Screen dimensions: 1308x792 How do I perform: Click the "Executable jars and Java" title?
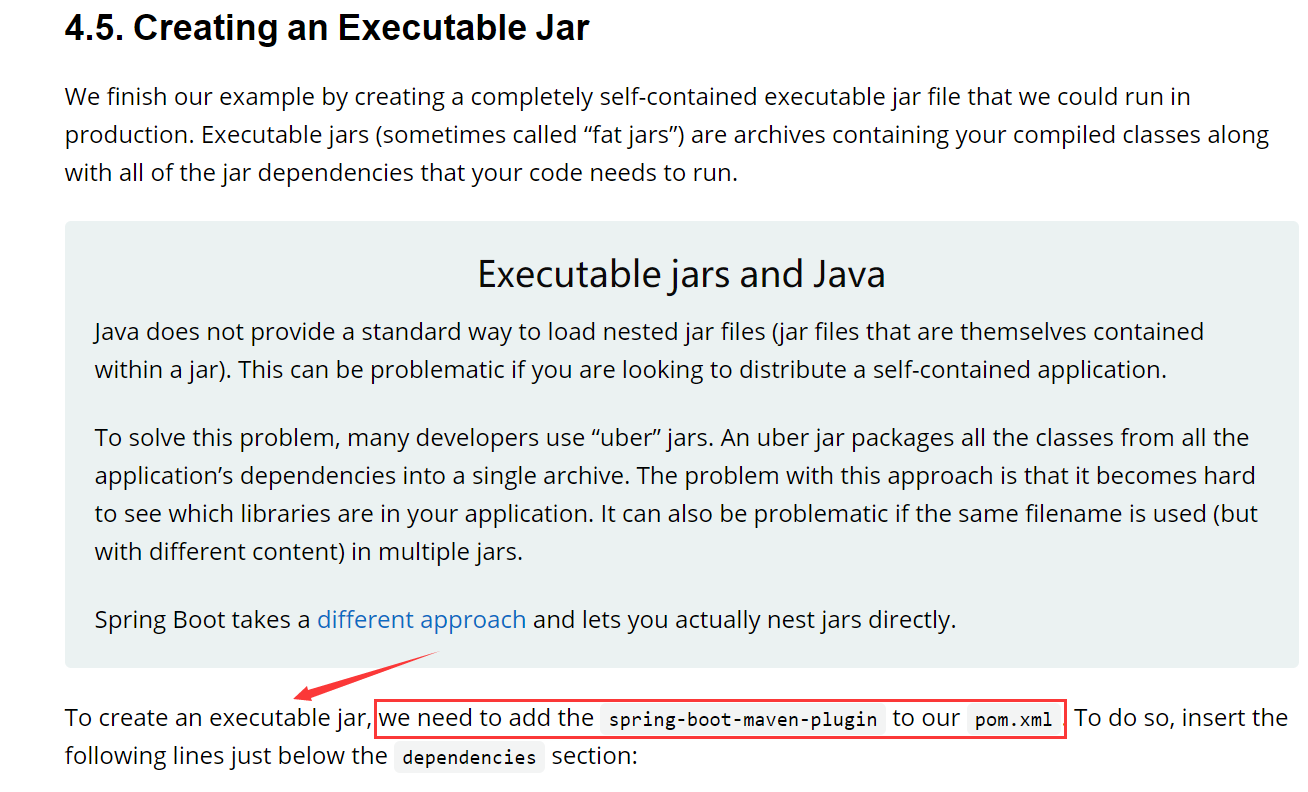[x=681, y=274]
